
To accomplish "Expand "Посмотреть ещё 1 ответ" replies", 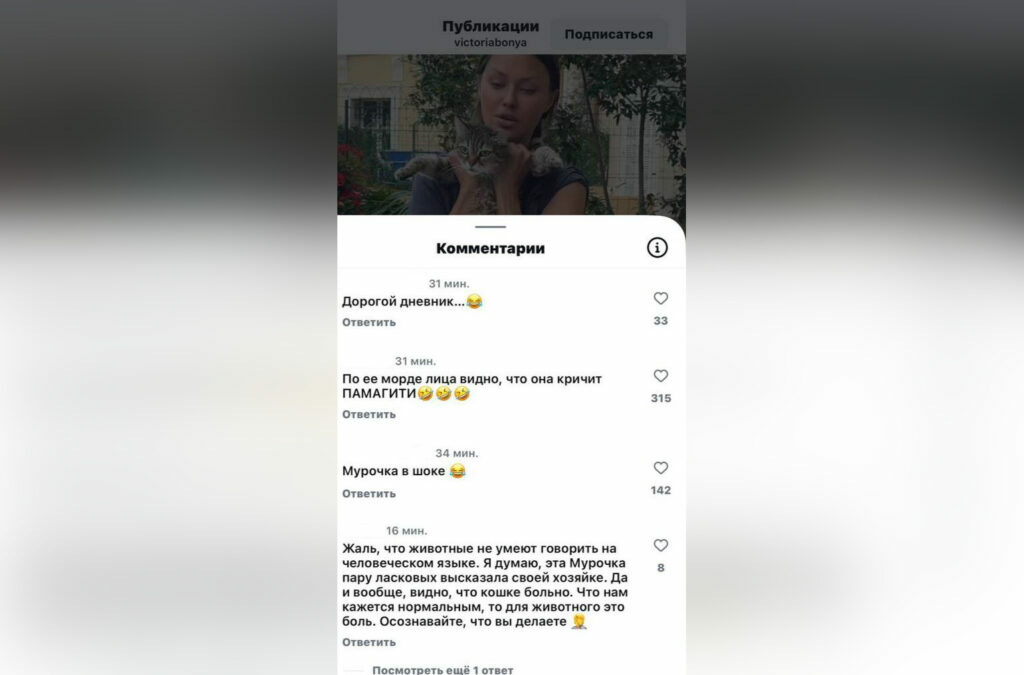I will (442, 670).
